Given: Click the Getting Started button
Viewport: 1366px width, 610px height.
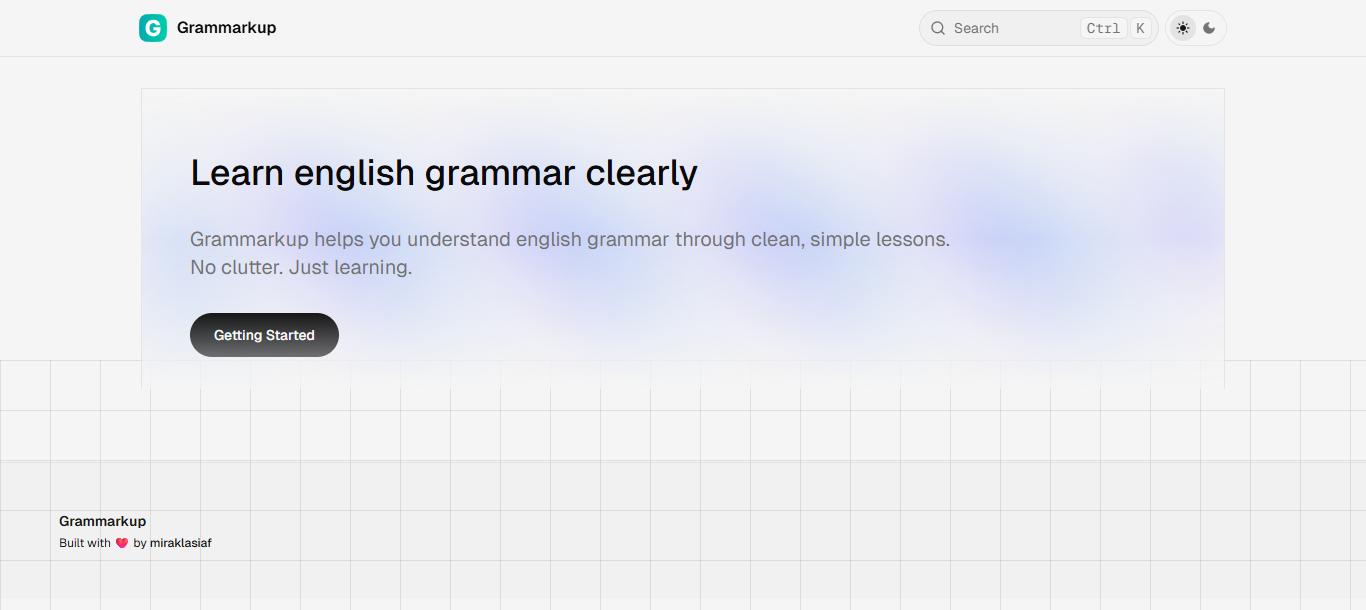Looking at the screenshot, I should pyautogui.click(x=264, y=335).
